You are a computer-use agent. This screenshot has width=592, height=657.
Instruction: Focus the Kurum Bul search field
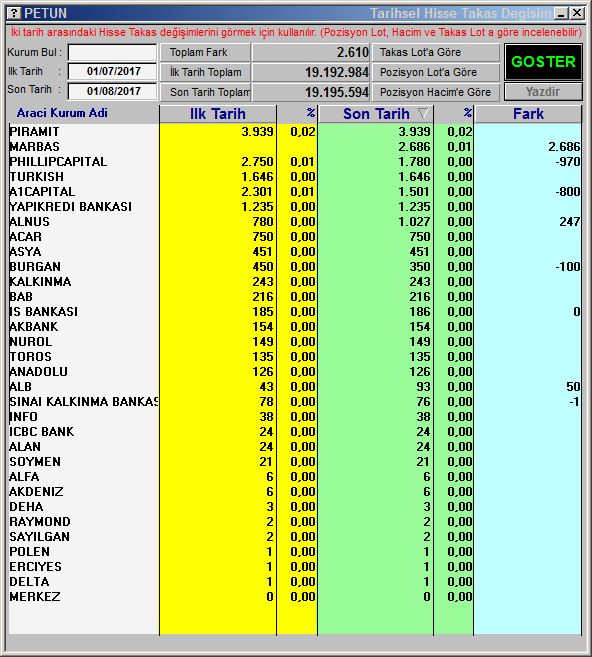(x=112, y=53)
